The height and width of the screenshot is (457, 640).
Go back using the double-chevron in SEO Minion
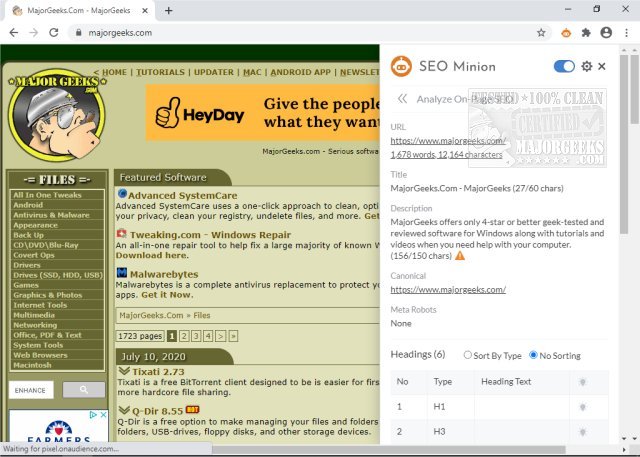(402, 99)
